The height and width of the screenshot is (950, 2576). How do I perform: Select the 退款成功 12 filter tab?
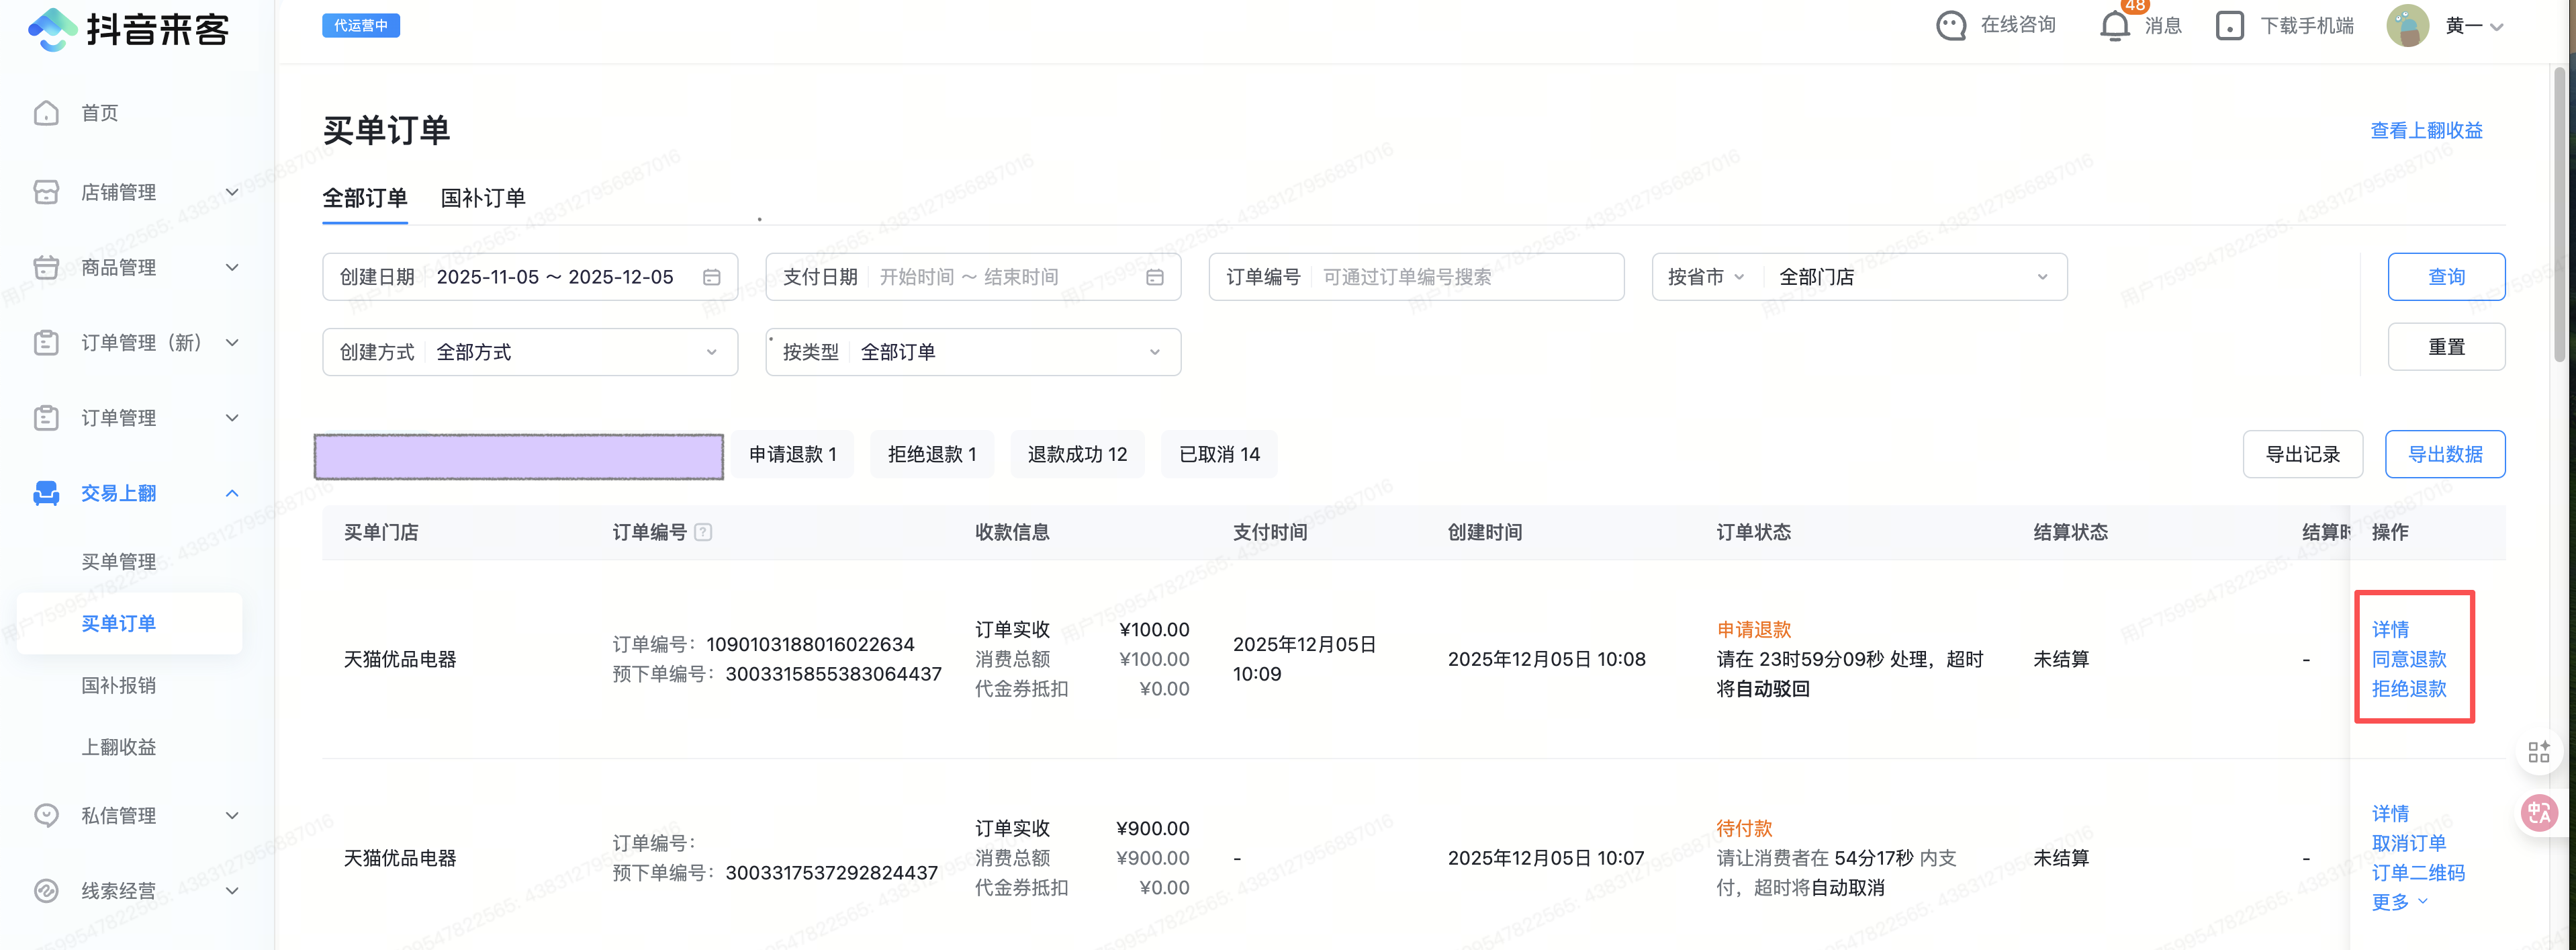[x=1077, y=455]
